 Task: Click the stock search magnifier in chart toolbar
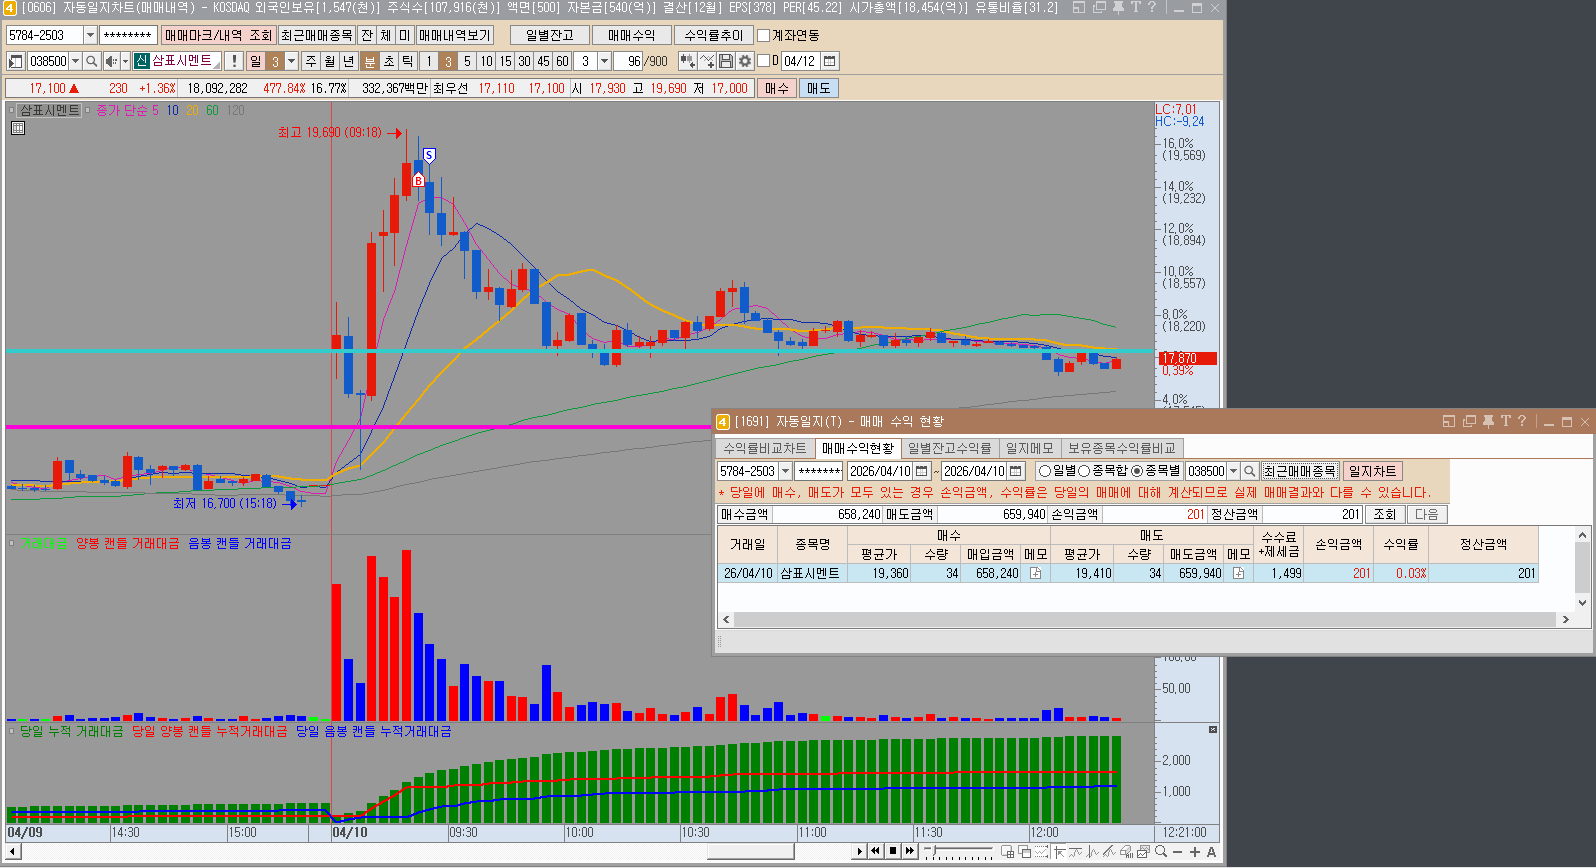(x=92, y=61)
